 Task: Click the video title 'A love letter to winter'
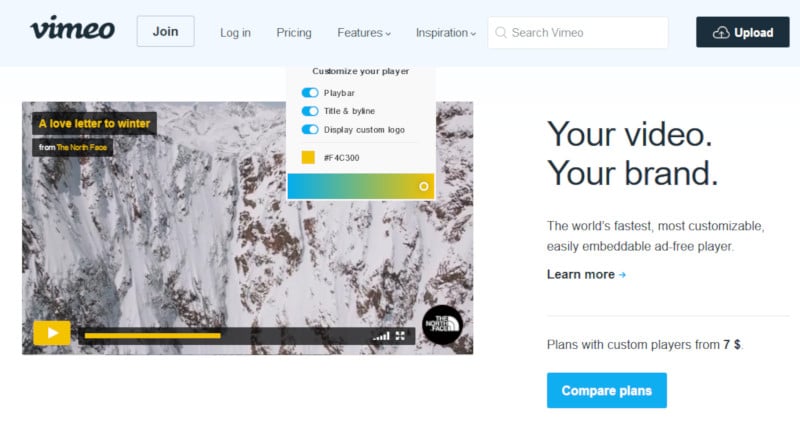click(x=94, y=123)
